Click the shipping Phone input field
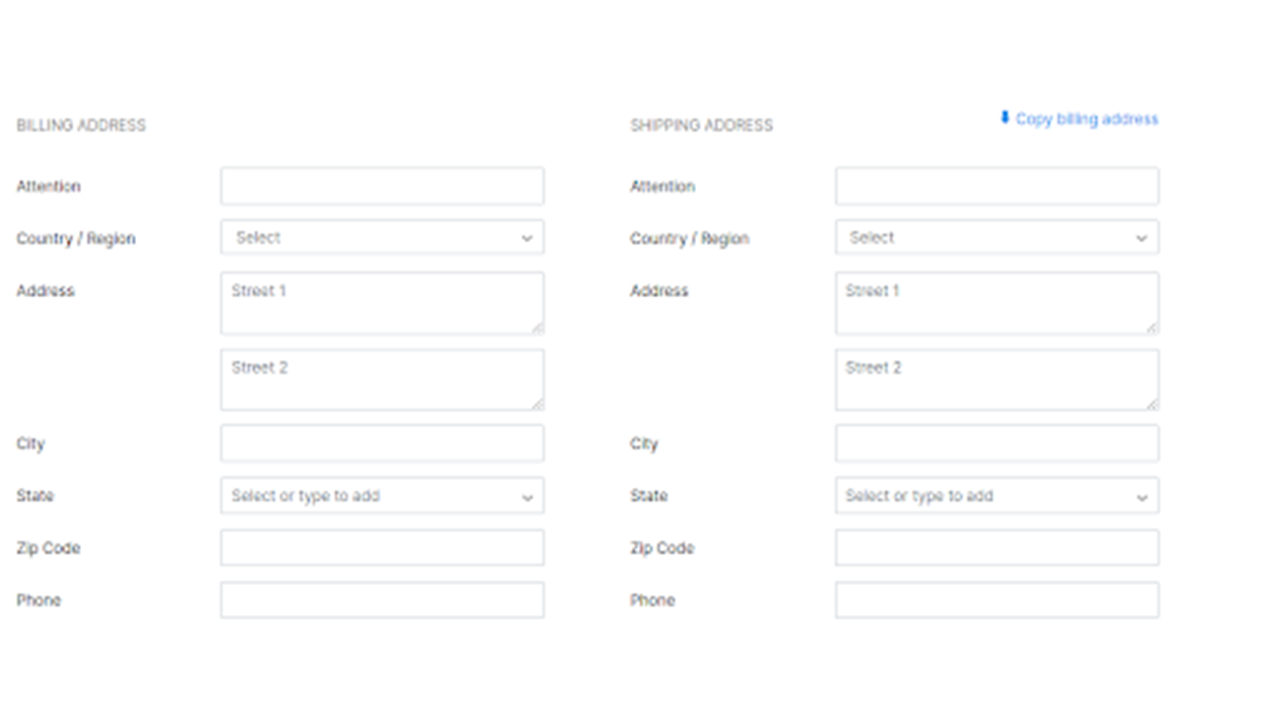This screenshot has height=720, width=1280. click(997, 600)
